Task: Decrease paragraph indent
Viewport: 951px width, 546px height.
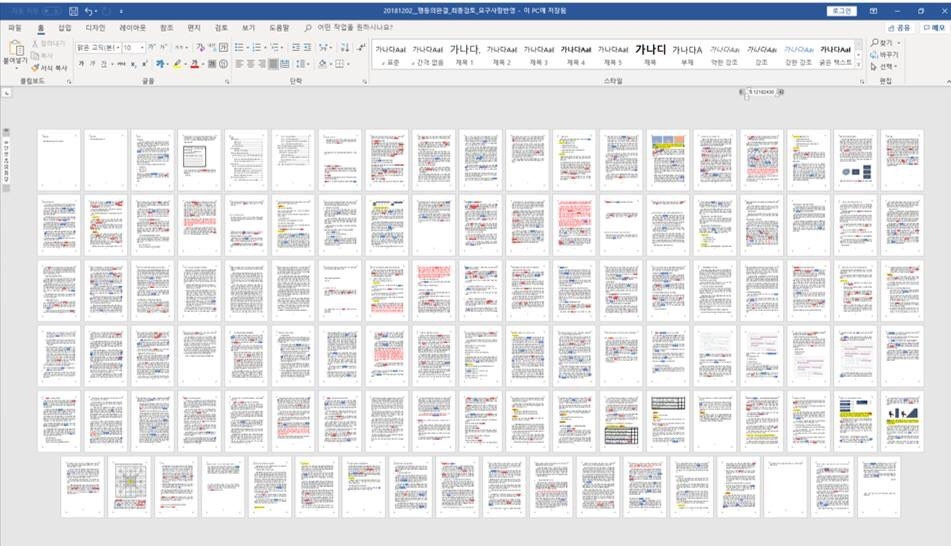Action: (295, 47)
